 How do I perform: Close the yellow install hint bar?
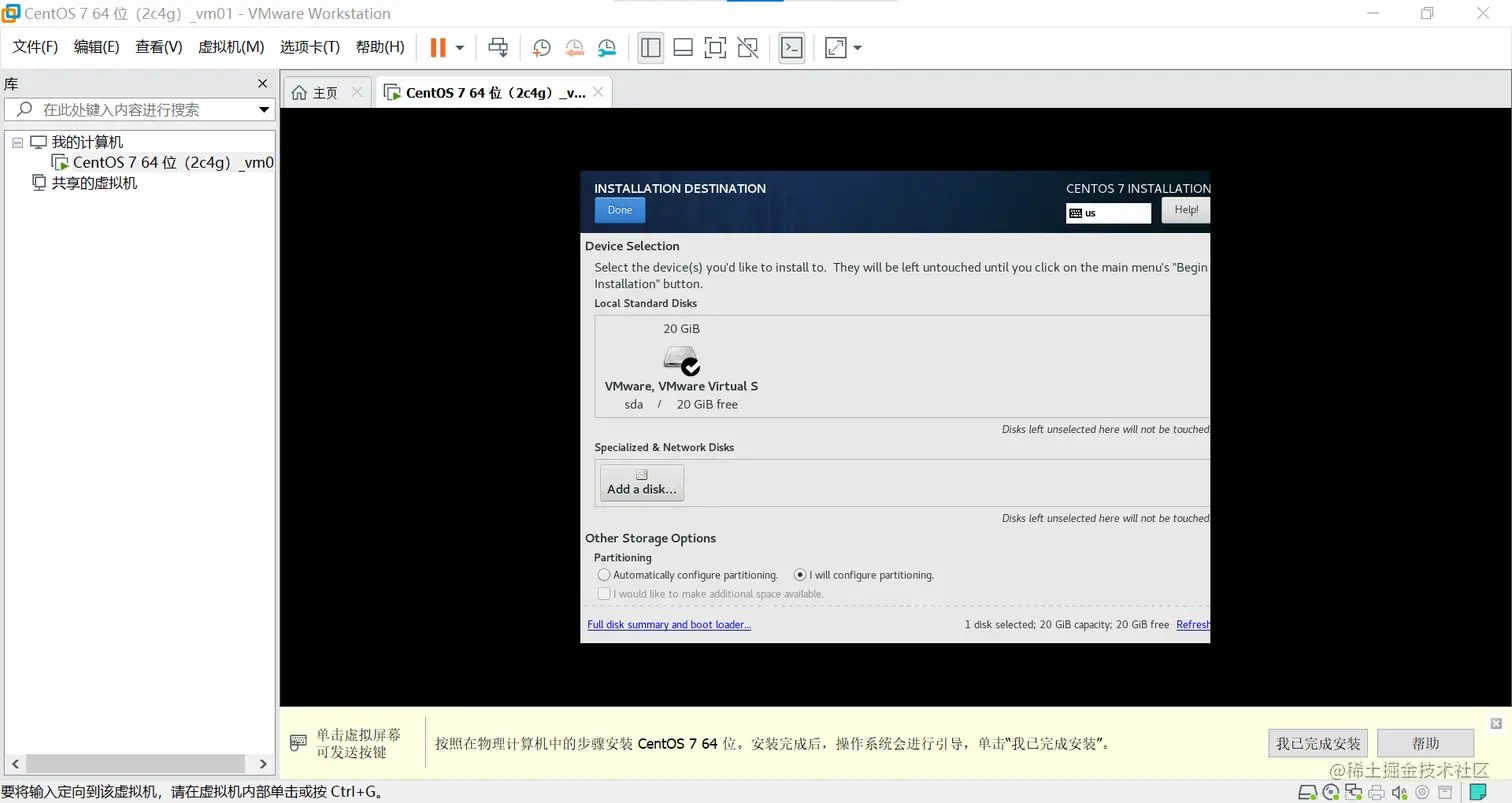tap(1496, 723)
